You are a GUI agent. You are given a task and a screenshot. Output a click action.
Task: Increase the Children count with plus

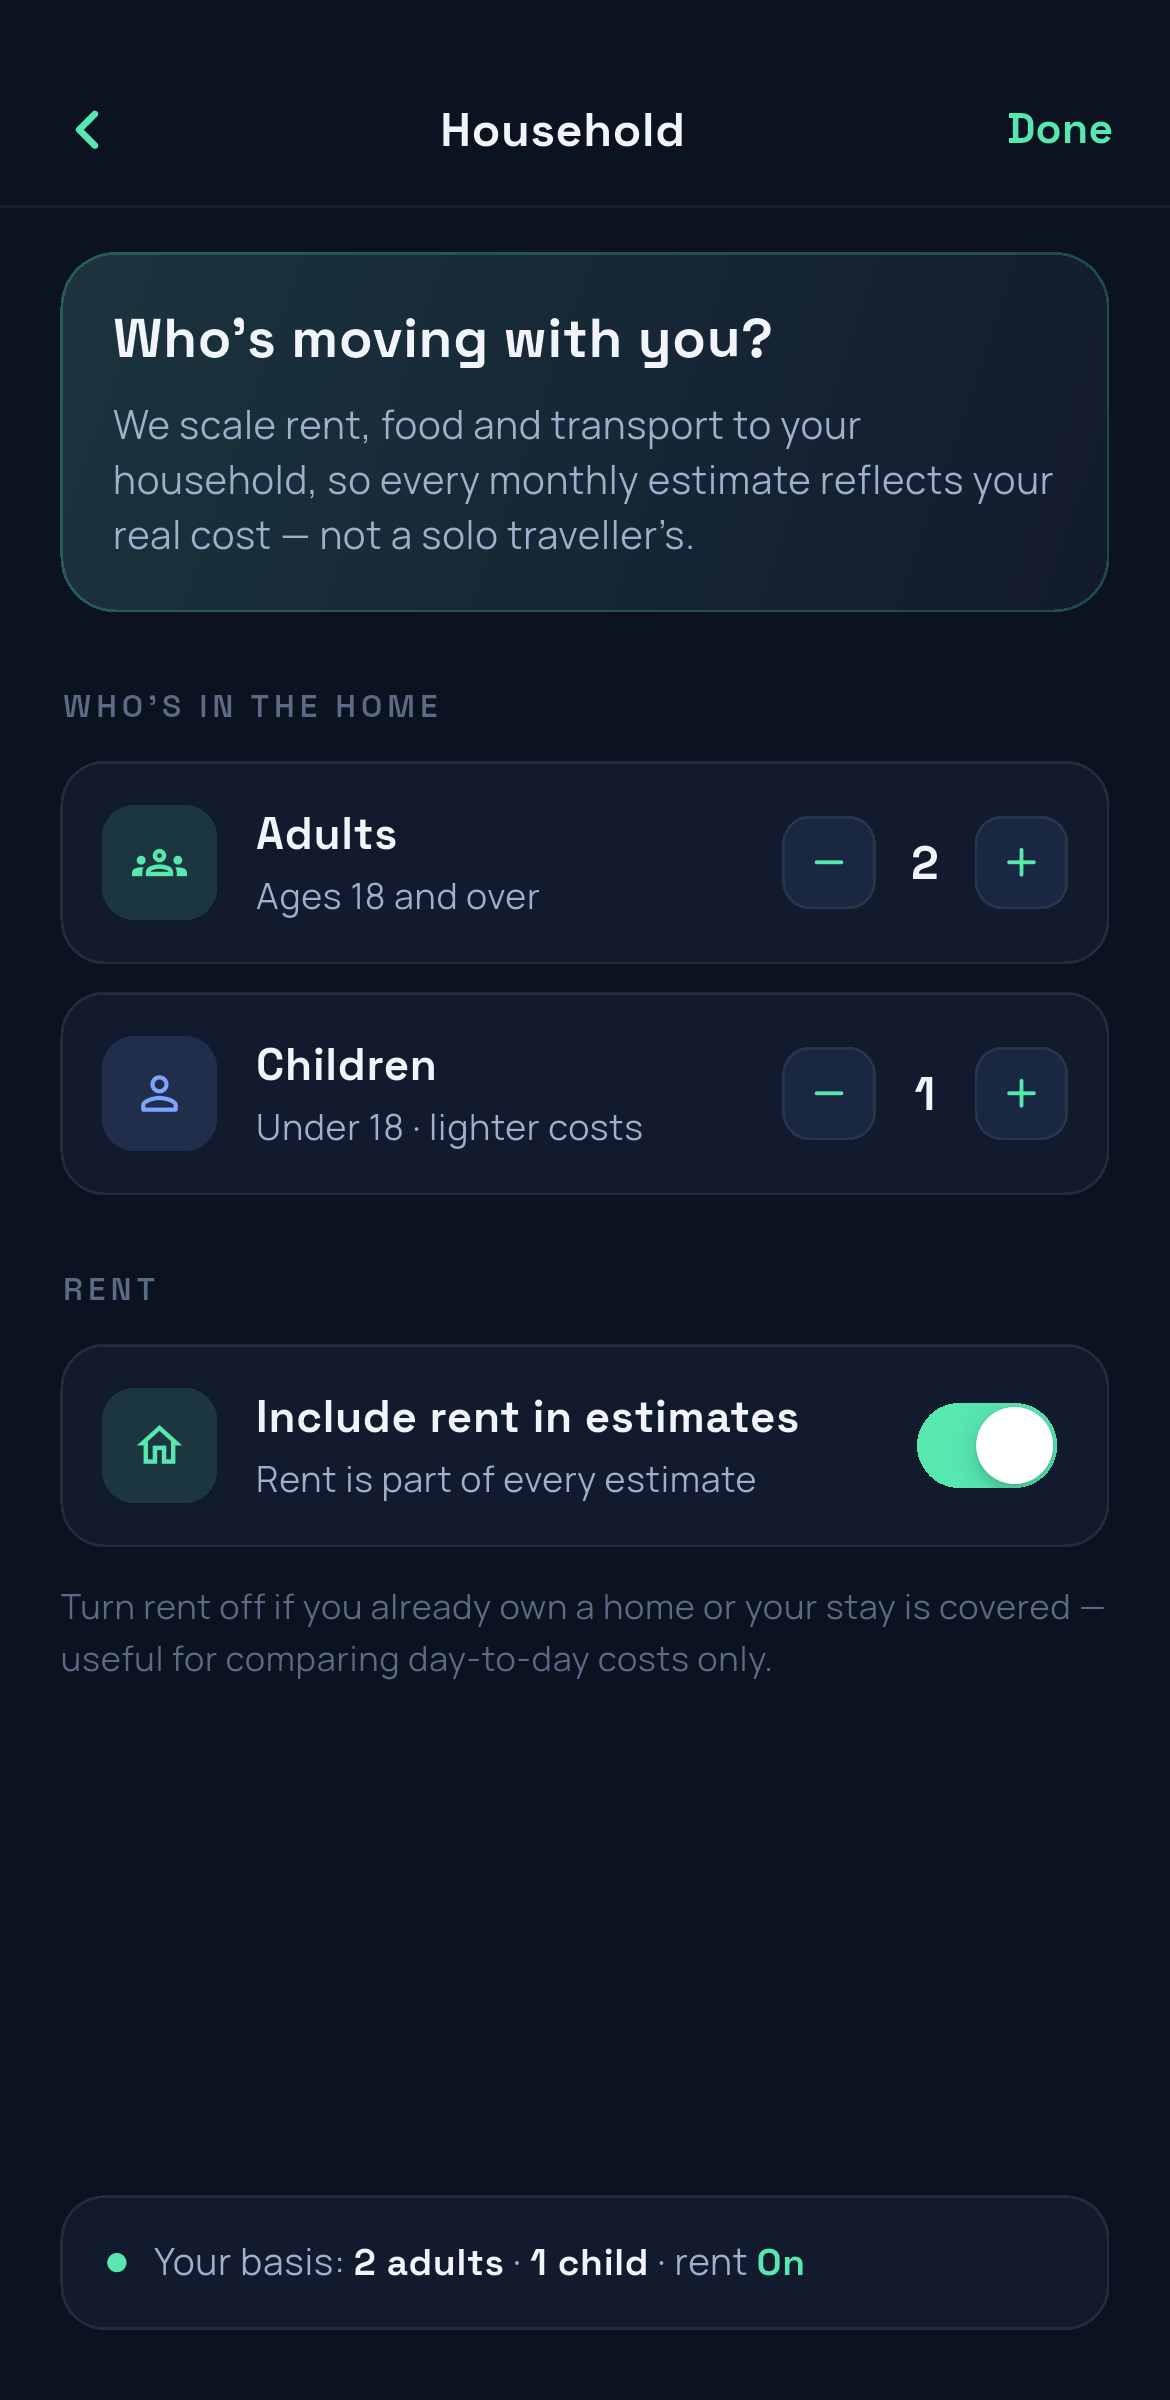[x=1021, y=1094]
